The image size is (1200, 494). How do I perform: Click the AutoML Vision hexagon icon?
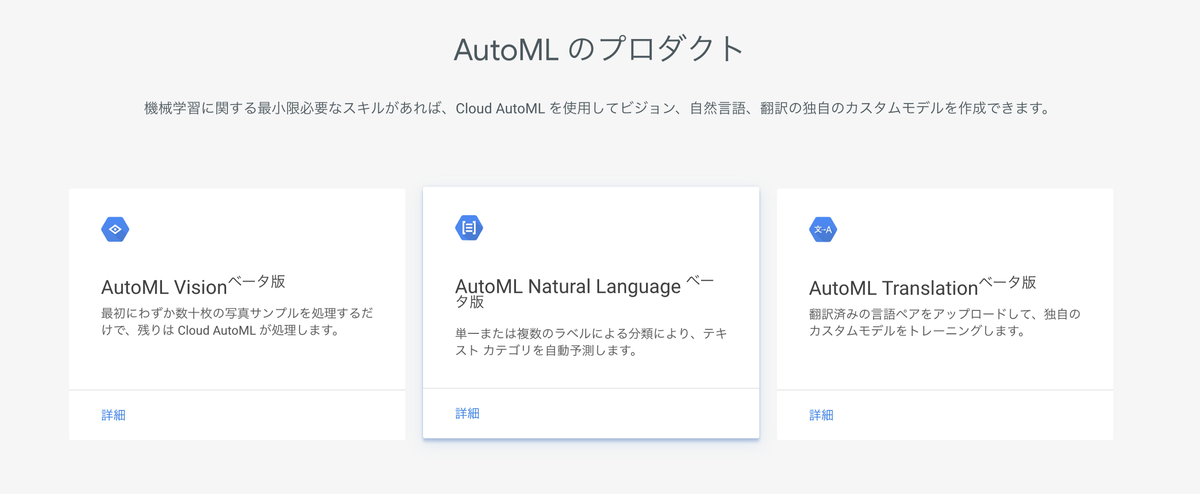115,229
